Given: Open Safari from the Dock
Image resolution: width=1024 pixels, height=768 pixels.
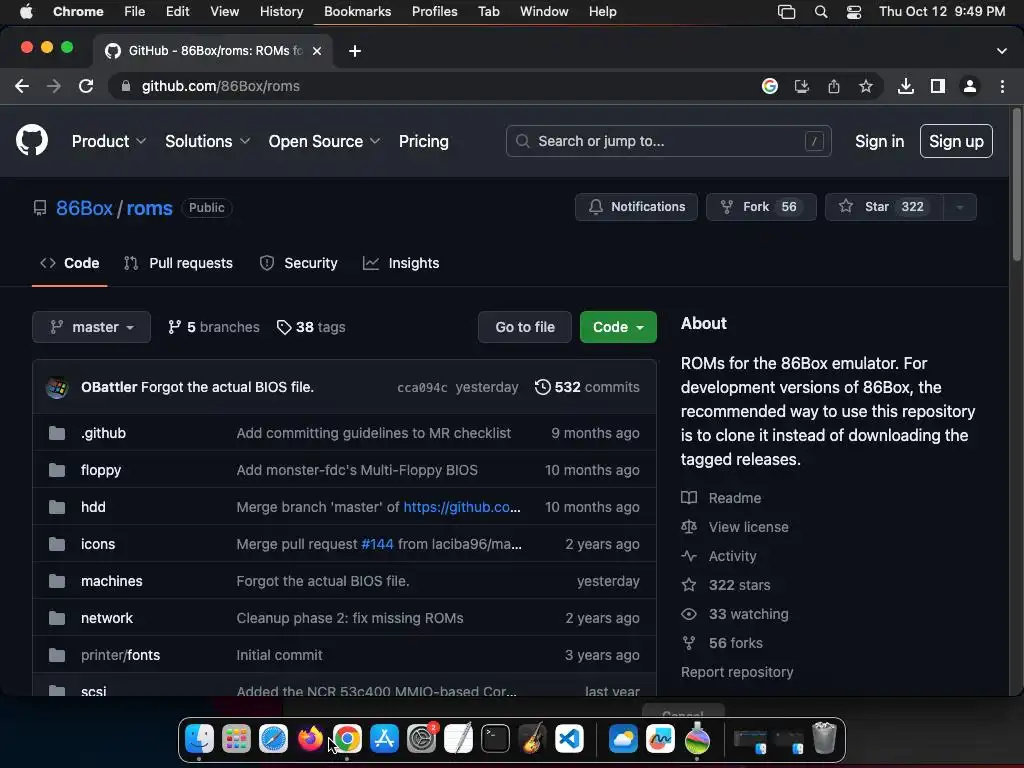Looking at the screenshot, I should pos(273,739).
